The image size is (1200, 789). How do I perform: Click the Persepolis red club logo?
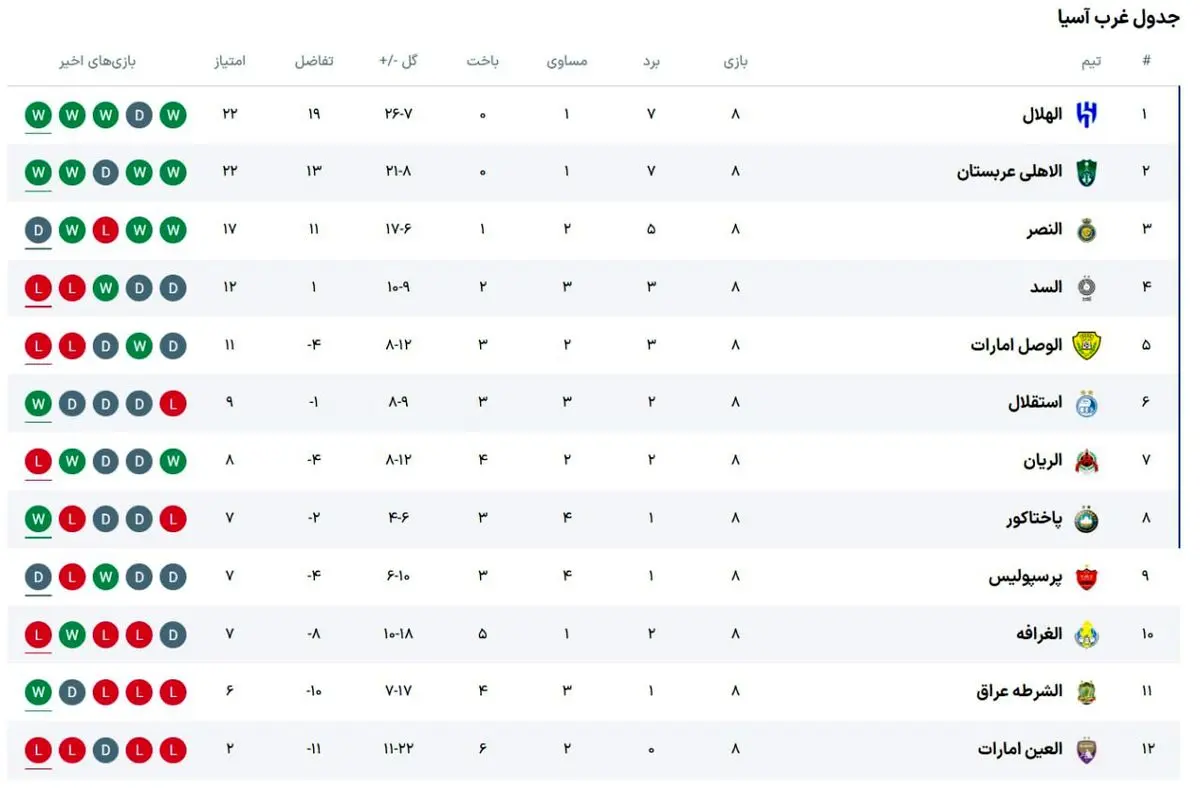click(1086, 577)
